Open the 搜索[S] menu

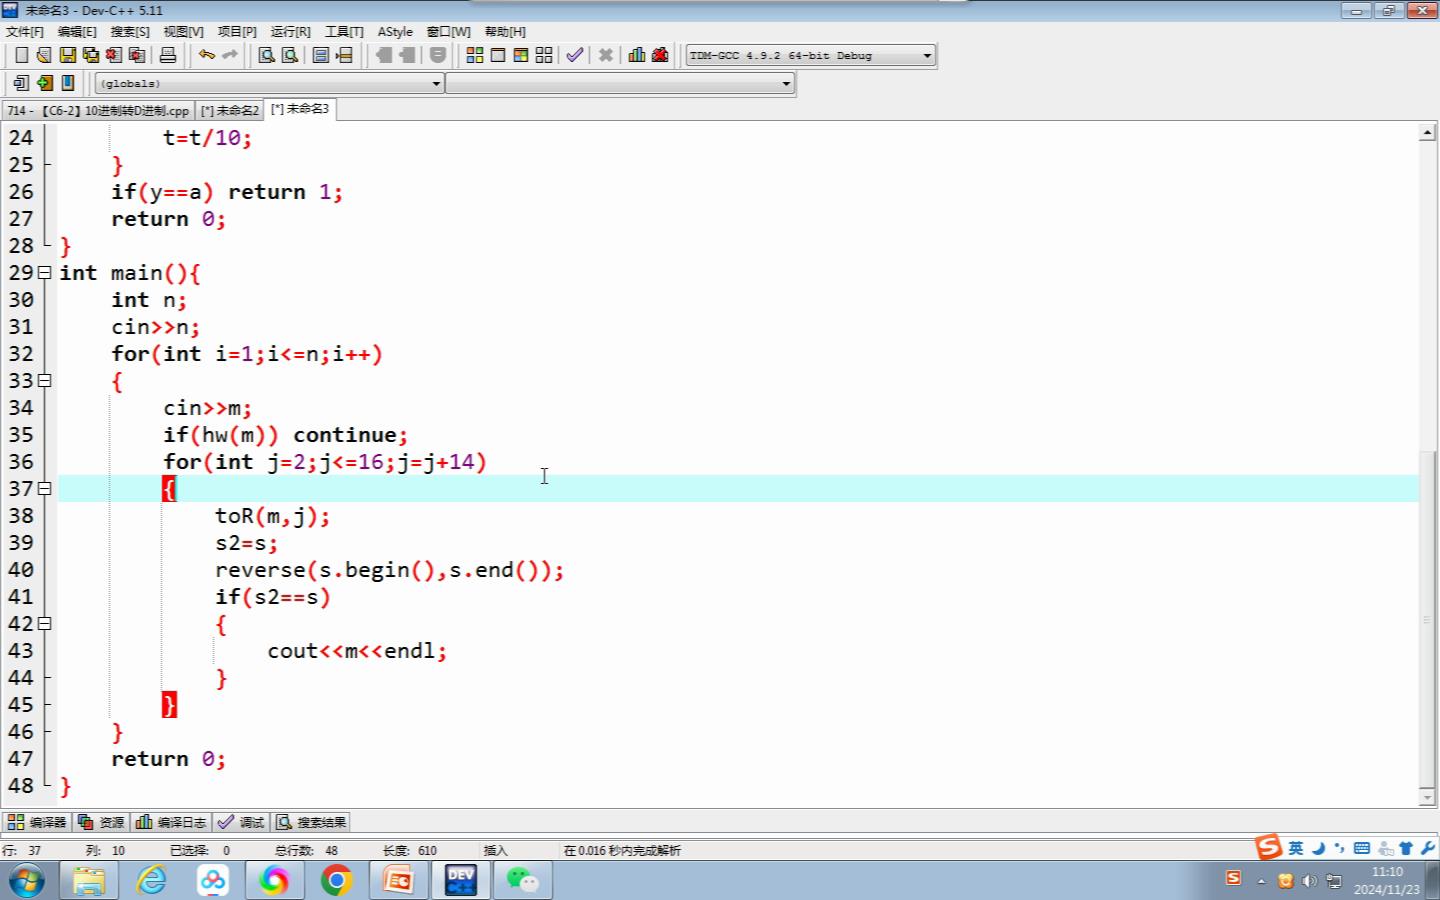coord(130,32)
